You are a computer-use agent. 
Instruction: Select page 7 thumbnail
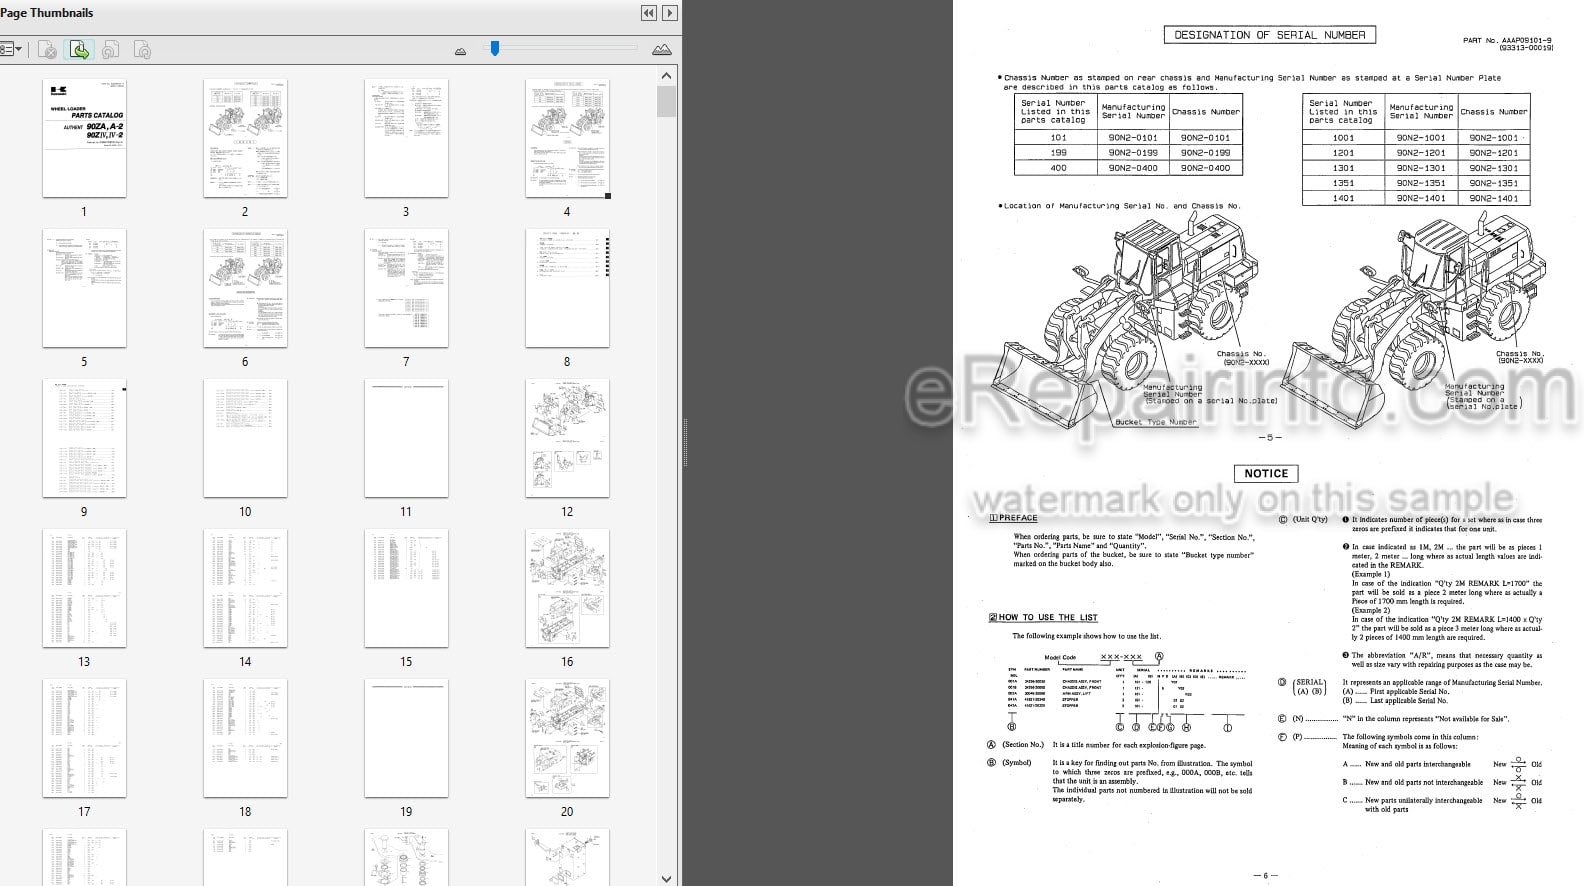[x=406, y=288]
